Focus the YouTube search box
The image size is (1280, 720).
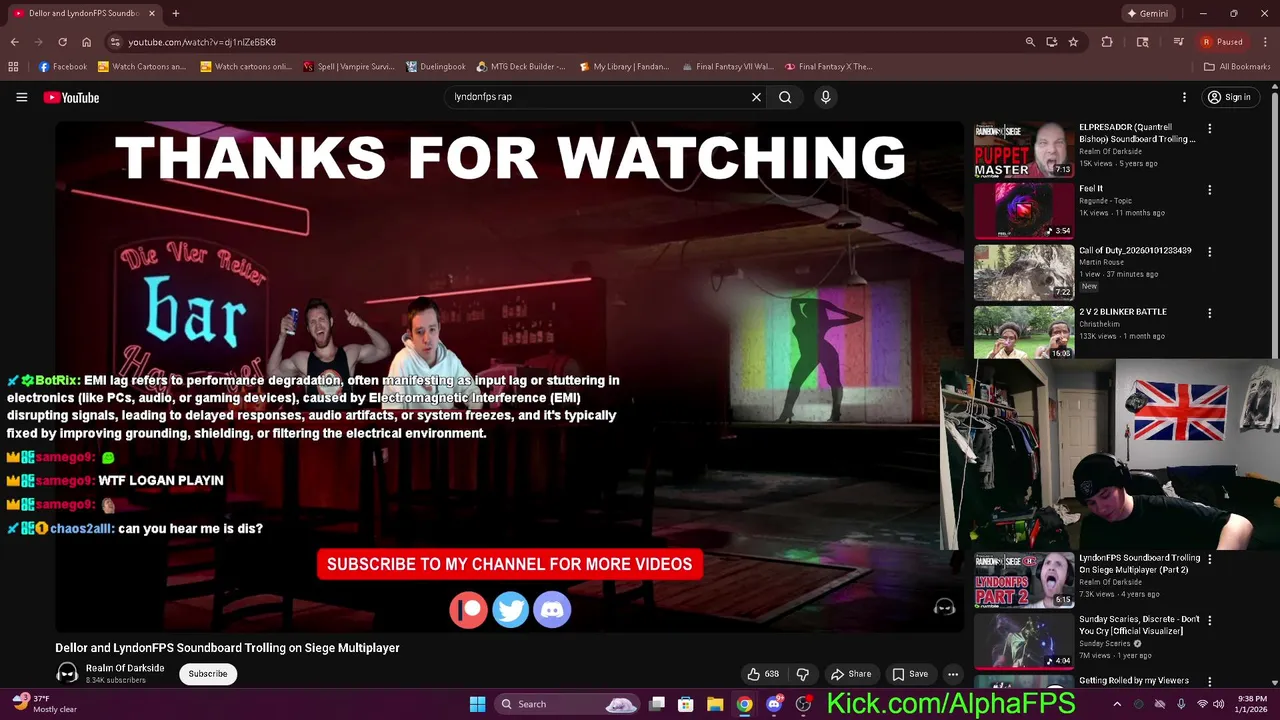600,97
